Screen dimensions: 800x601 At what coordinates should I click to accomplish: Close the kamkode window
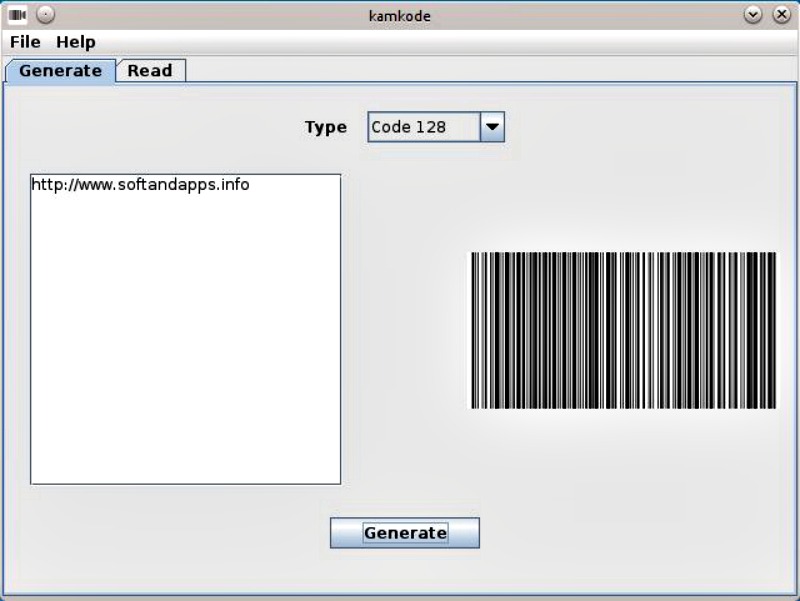tap(781, 15)
